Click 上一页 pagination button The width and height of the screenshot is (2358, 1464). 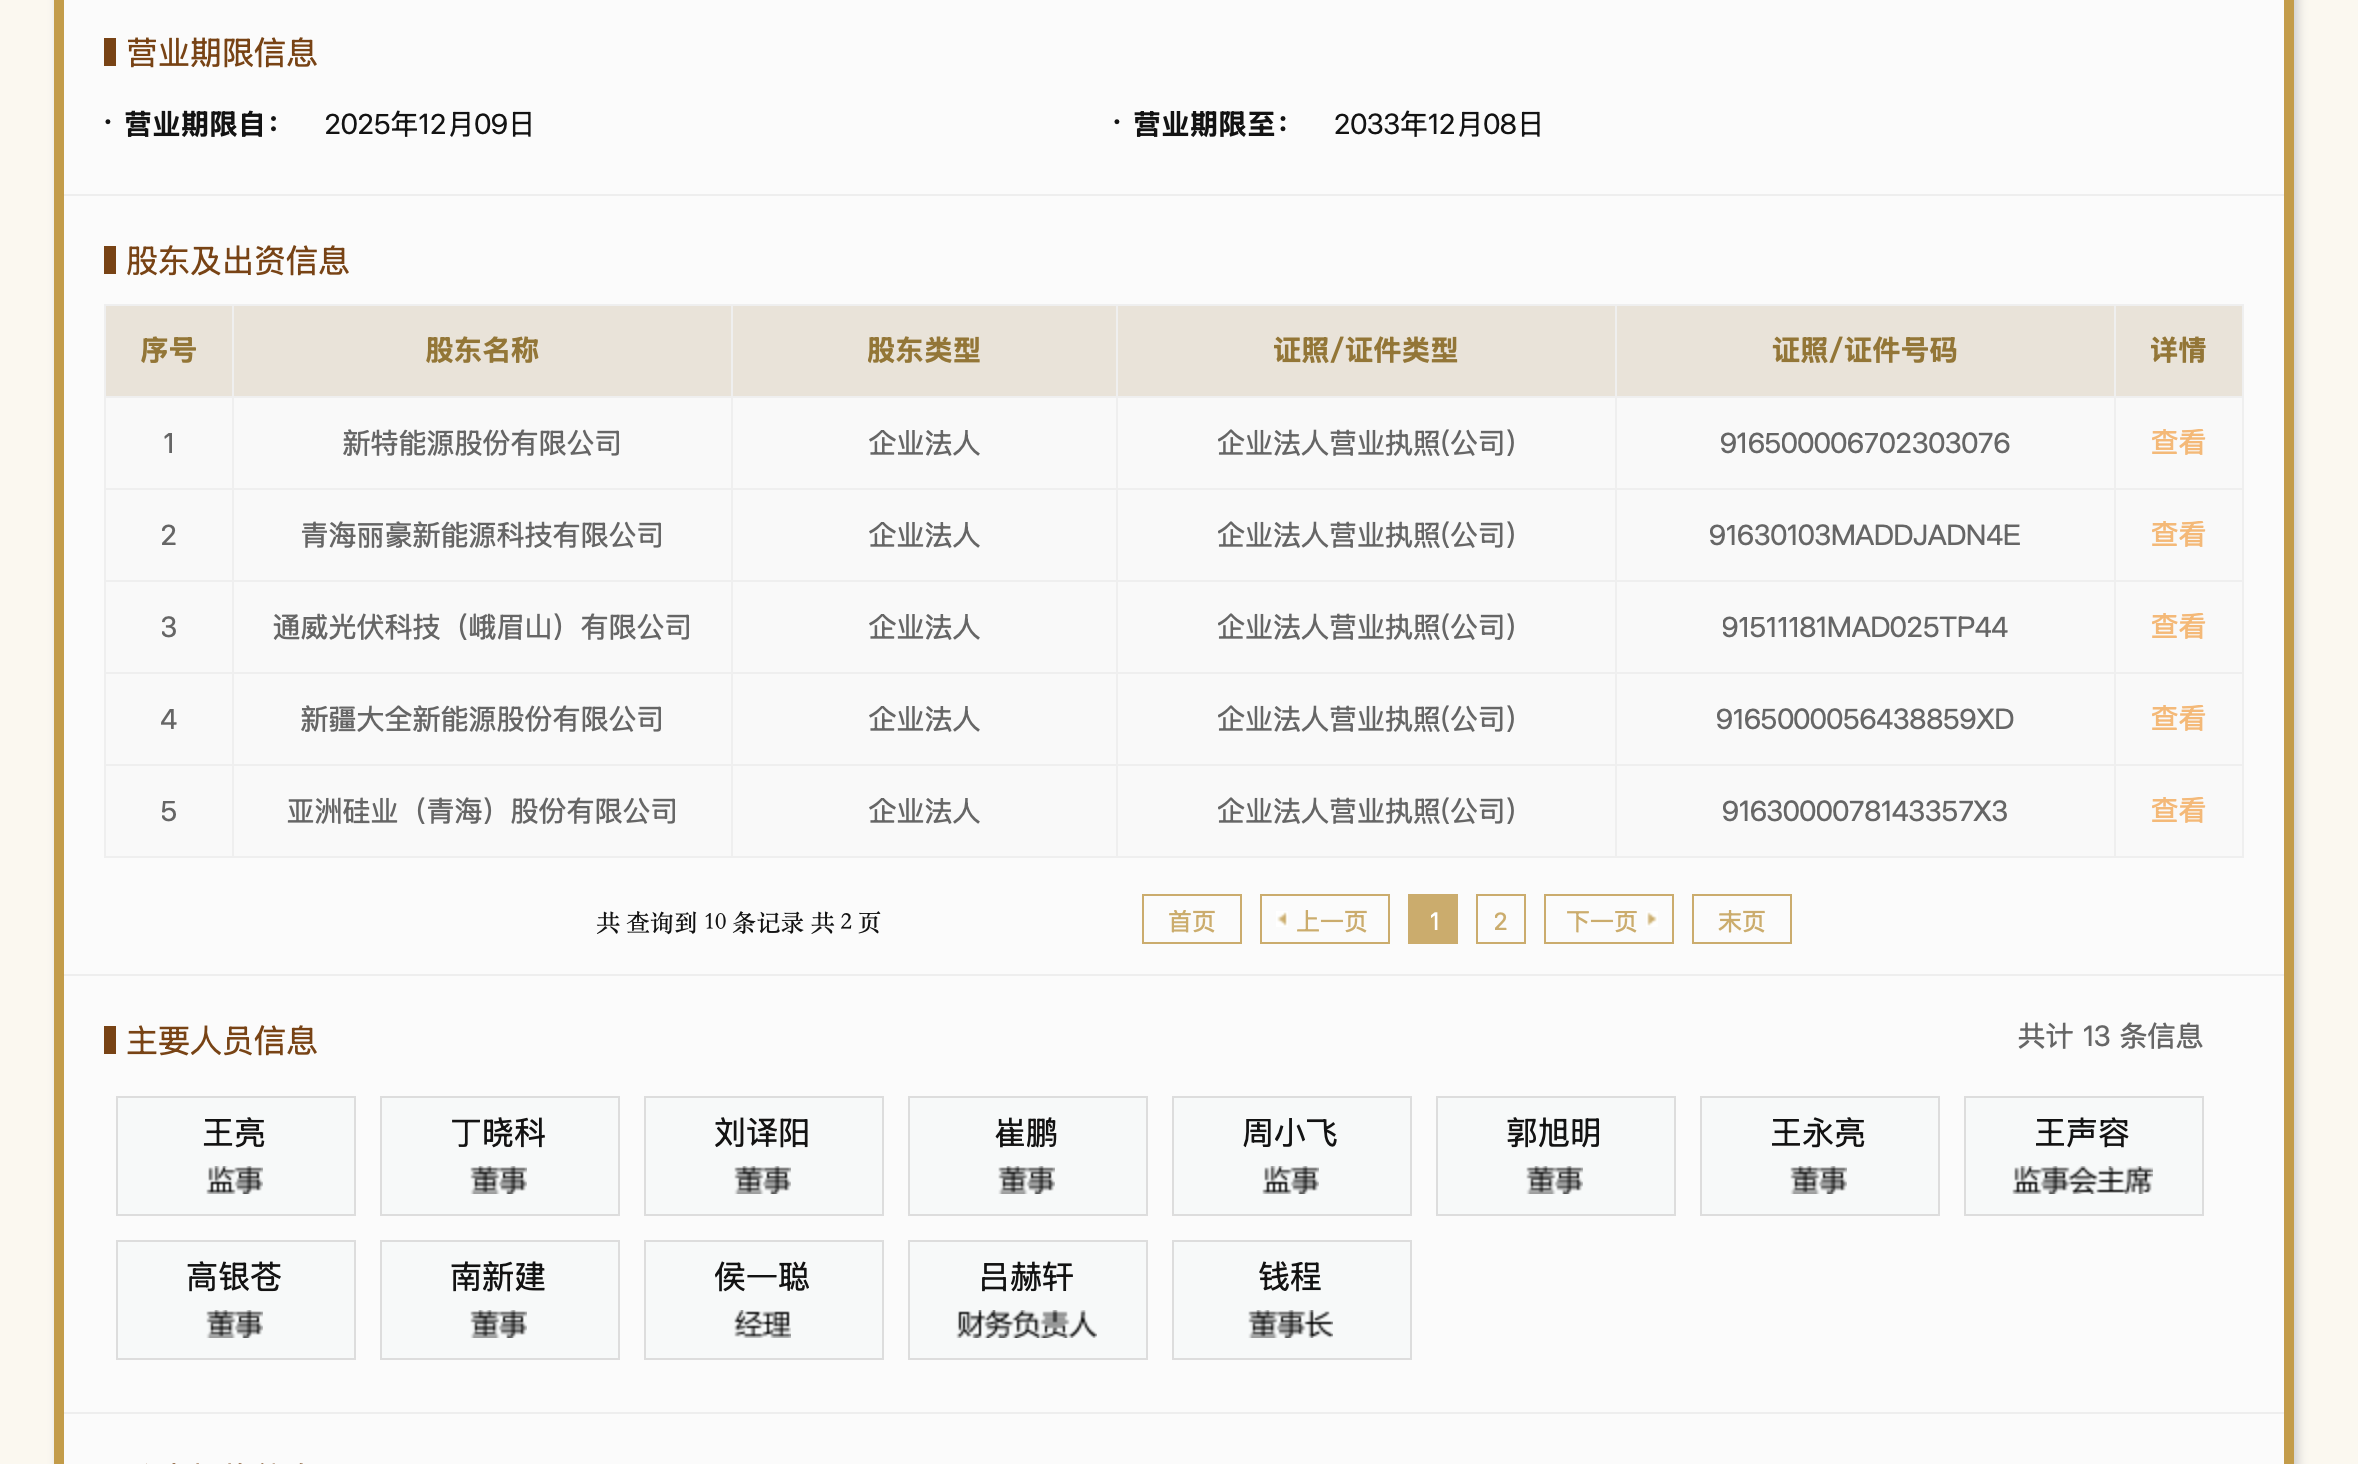click(1324, 919)
